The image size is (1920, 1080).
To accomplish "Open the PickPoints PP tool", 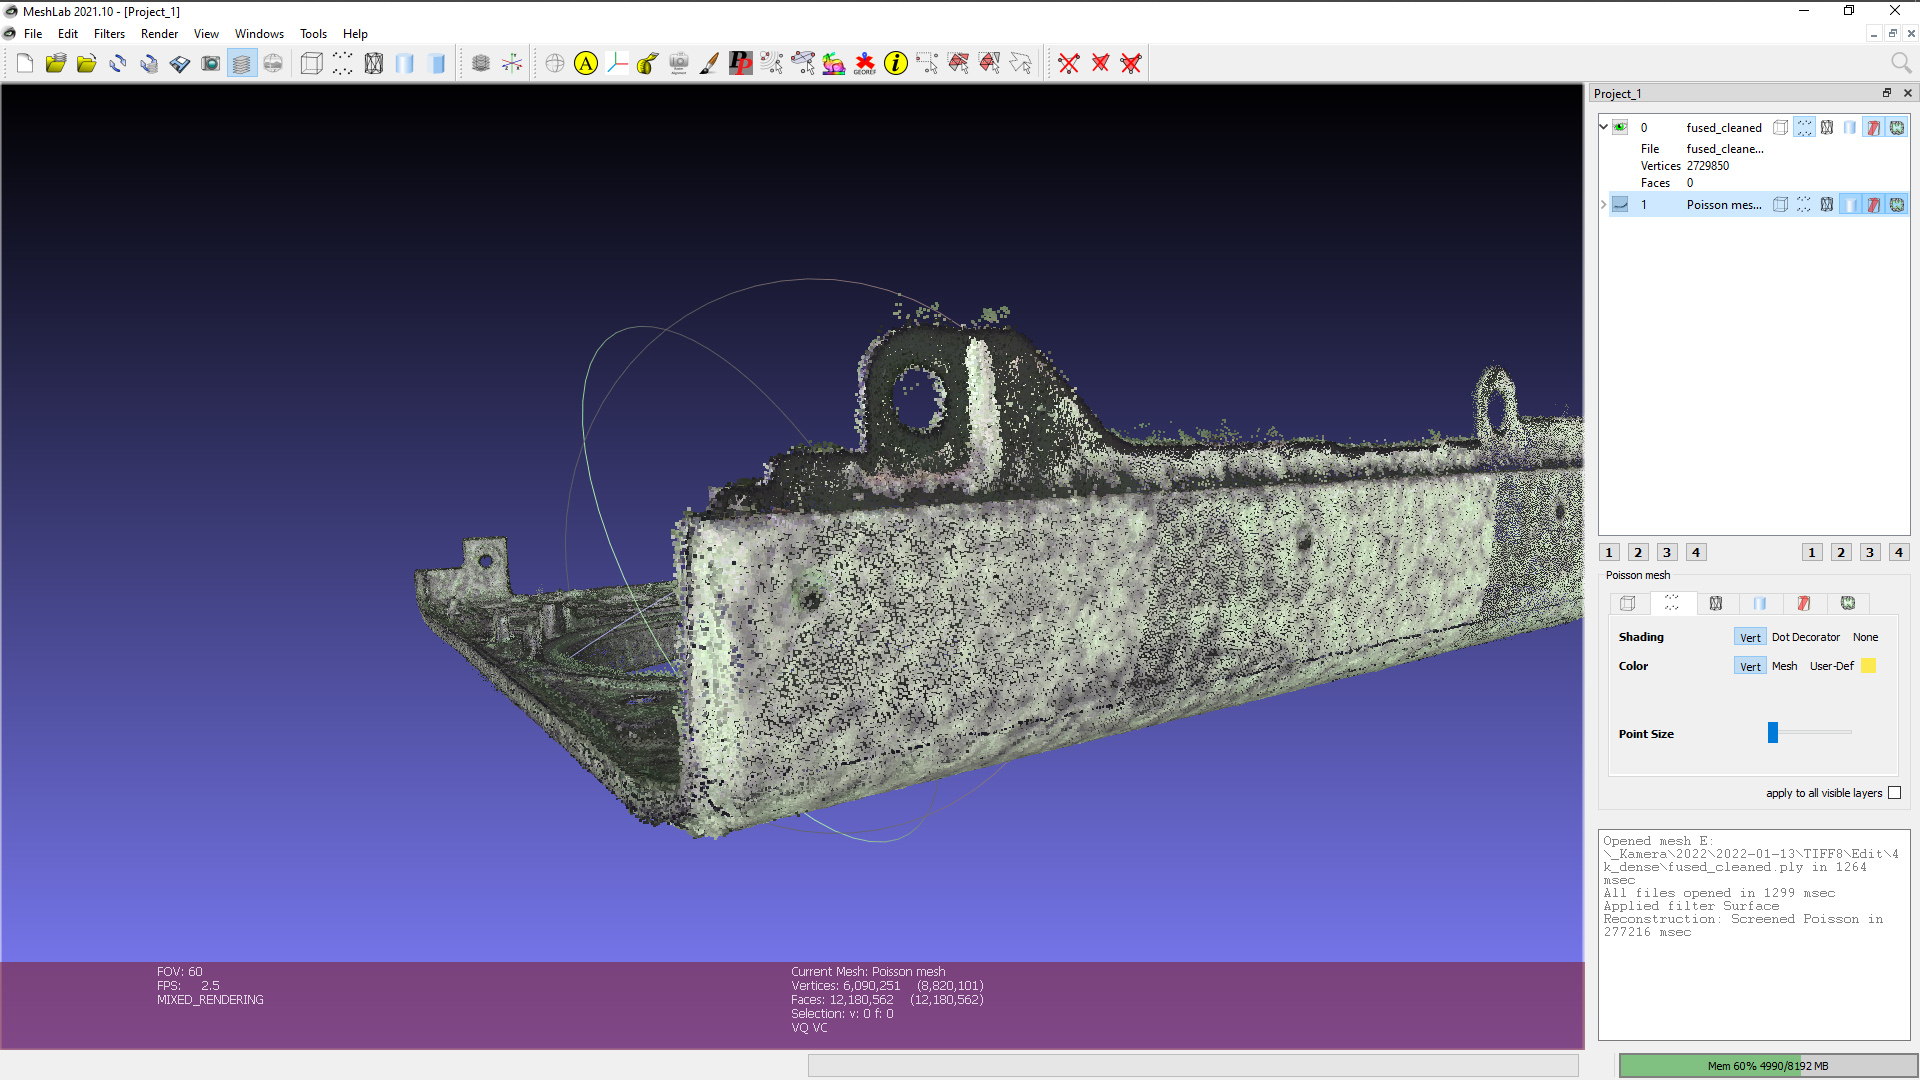I will tap(740, 64).
